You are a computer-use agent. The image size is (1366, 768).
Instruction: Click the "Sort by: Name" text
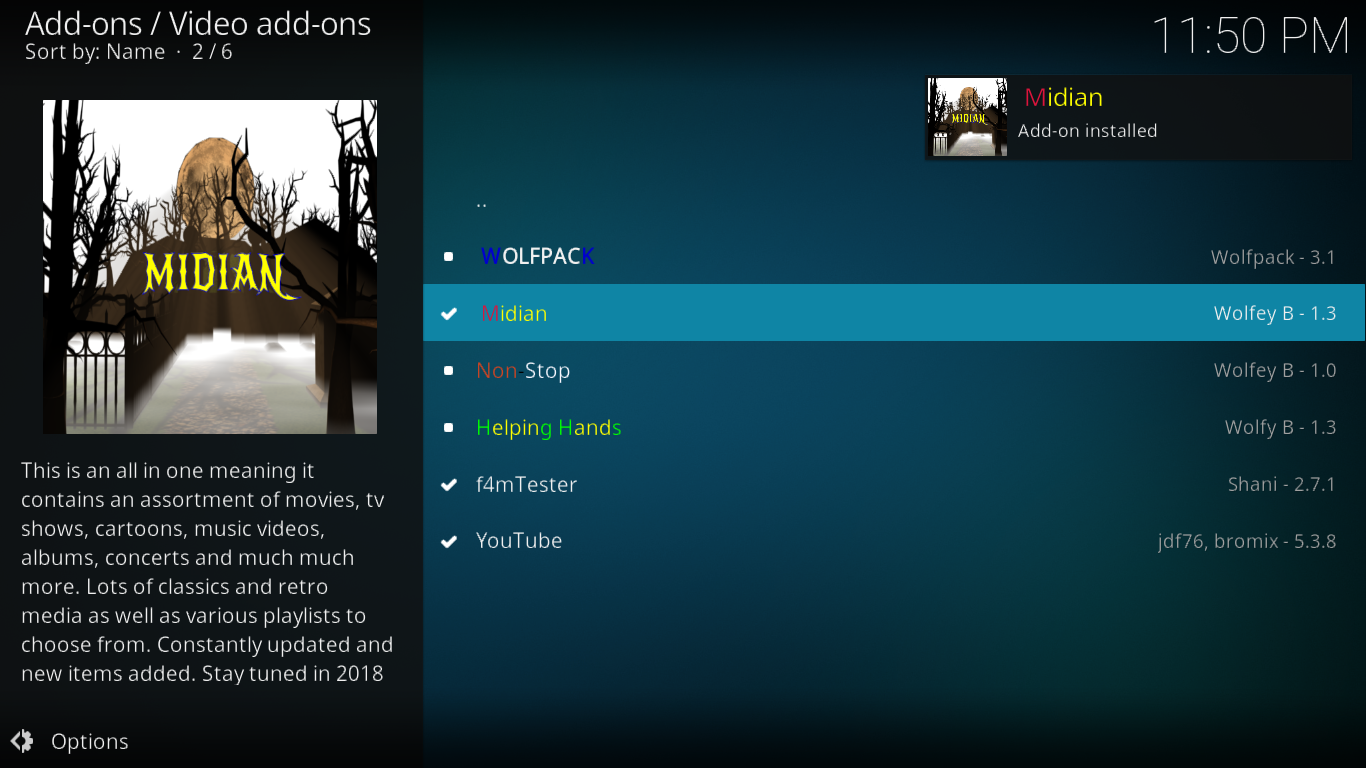tap(95, 52)
